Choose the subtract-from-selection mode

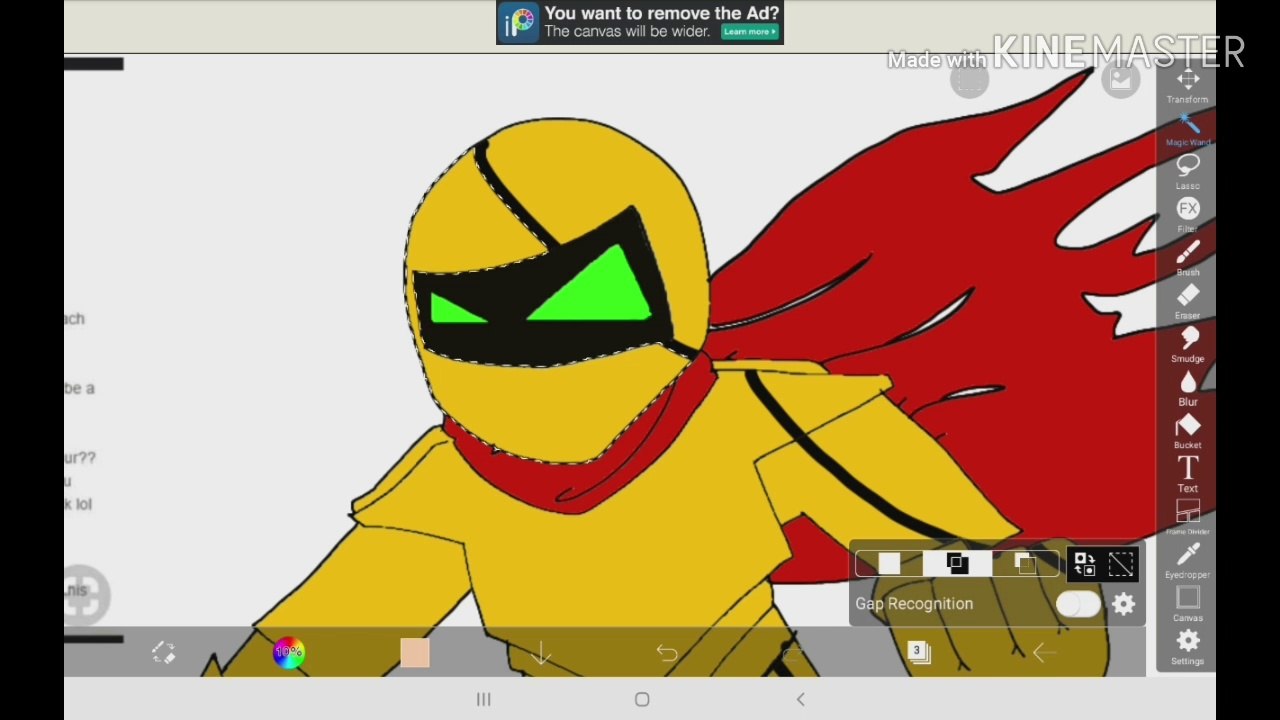click(x=1025, y=565)
